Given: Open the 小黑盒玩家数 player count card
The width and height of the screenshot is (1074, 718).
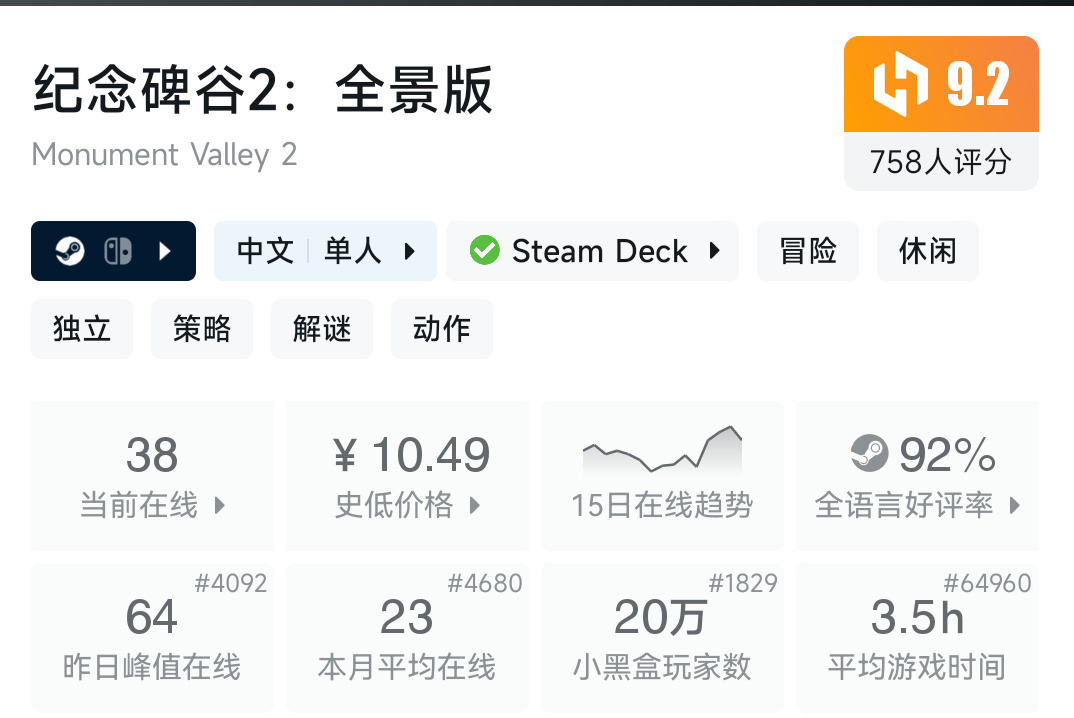Looking at the screenshot, I should pos(662,637).
